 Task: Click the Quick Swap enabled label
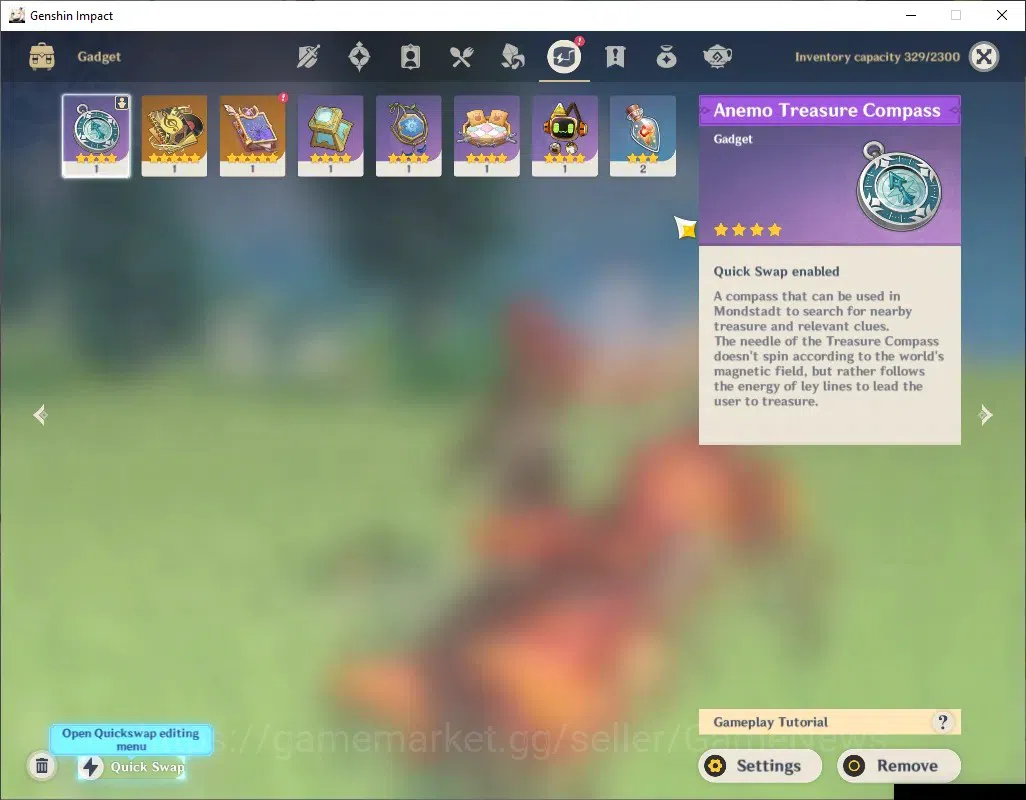tap(776, 271)
